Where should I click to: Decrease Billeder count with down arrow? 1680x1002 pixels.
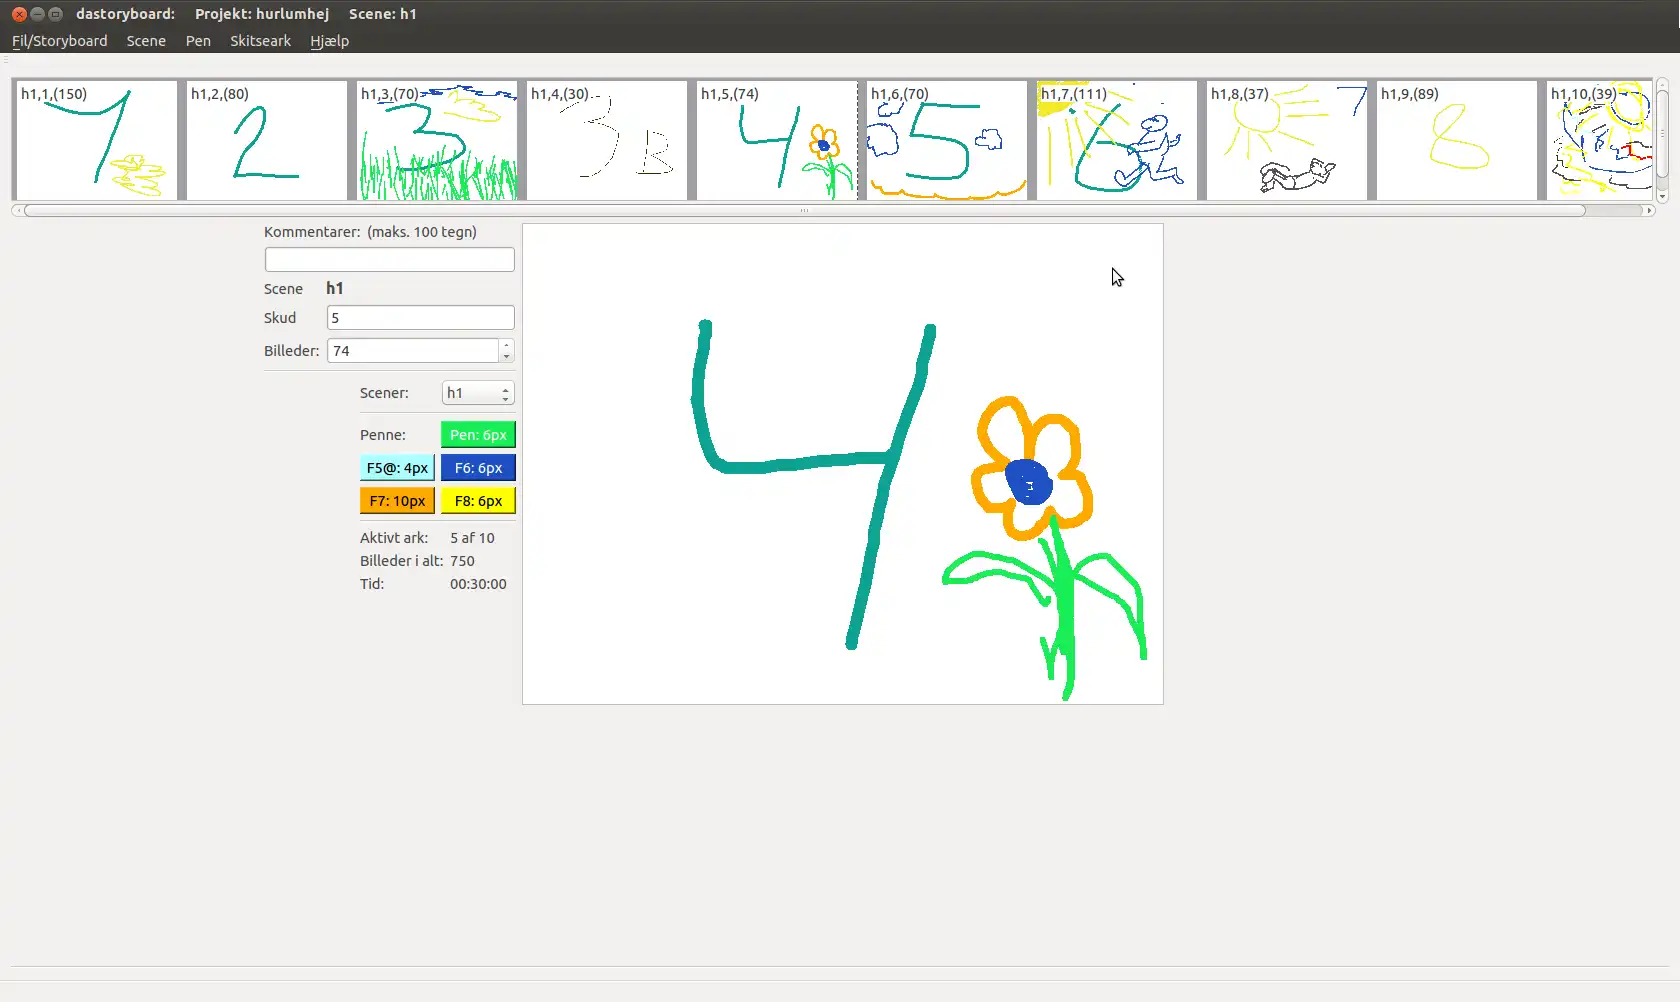click(x=507, y=356)
